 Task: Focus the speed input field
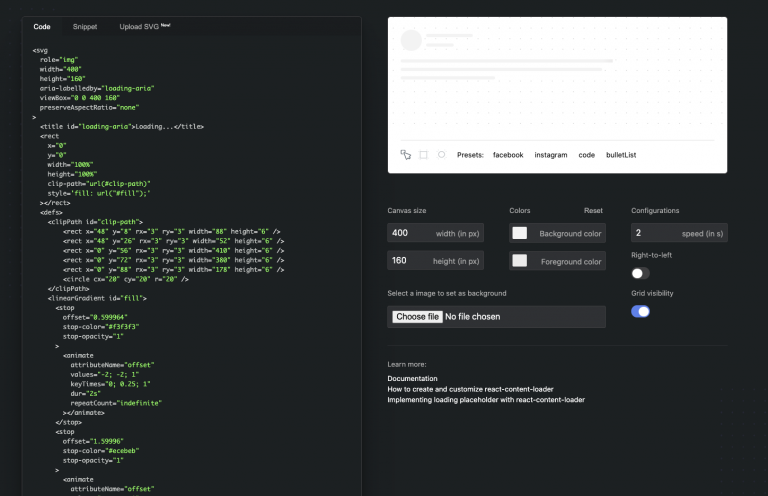tap(679, 233)
